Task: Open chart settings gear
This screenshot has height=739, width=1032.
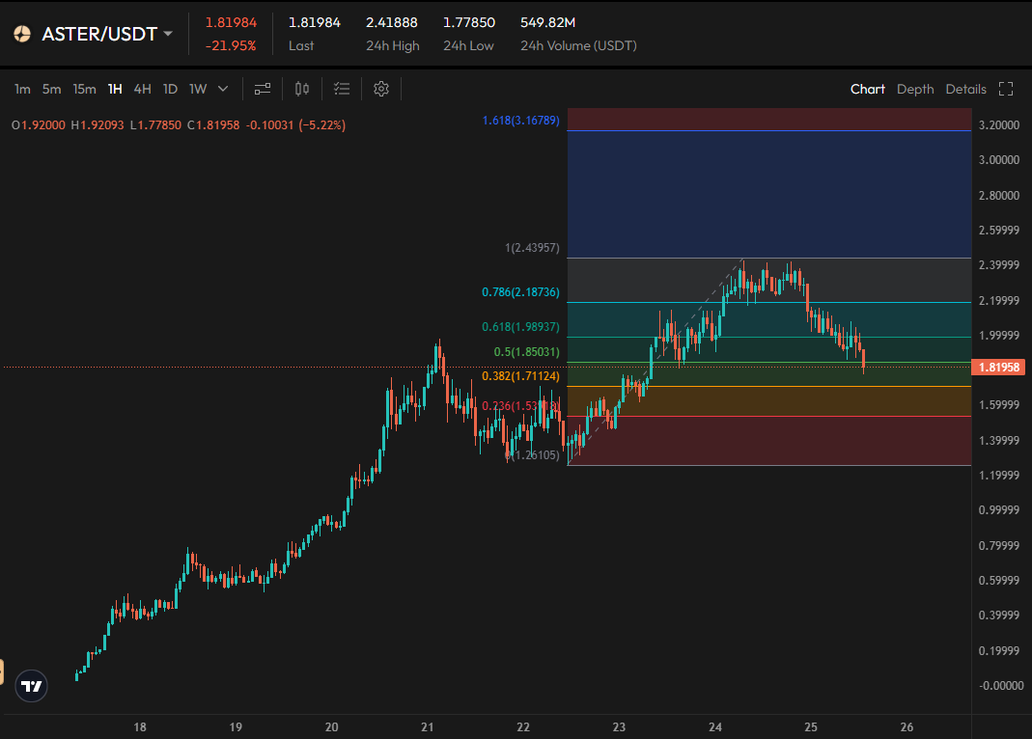Action: tap(381, 89)
